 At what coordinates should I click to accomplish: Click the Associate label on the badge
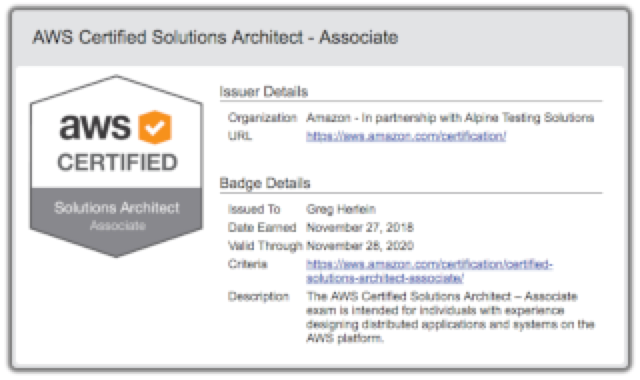tap(118, 225)
